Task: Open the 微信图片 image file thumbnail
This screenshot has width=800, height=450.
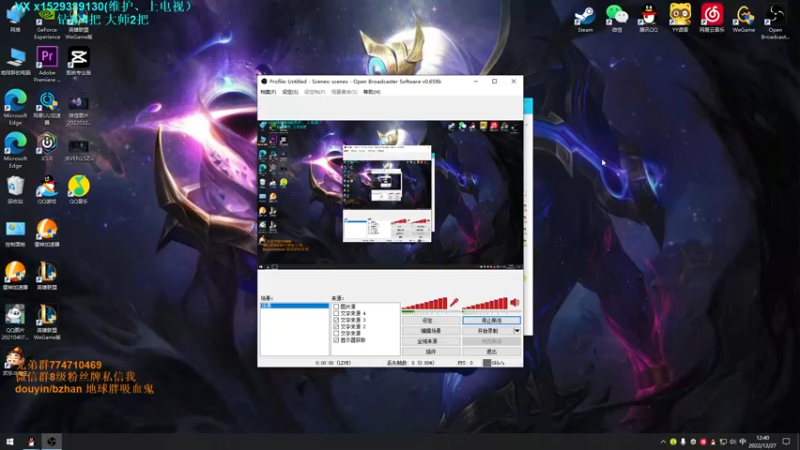Action: point(79,110)
